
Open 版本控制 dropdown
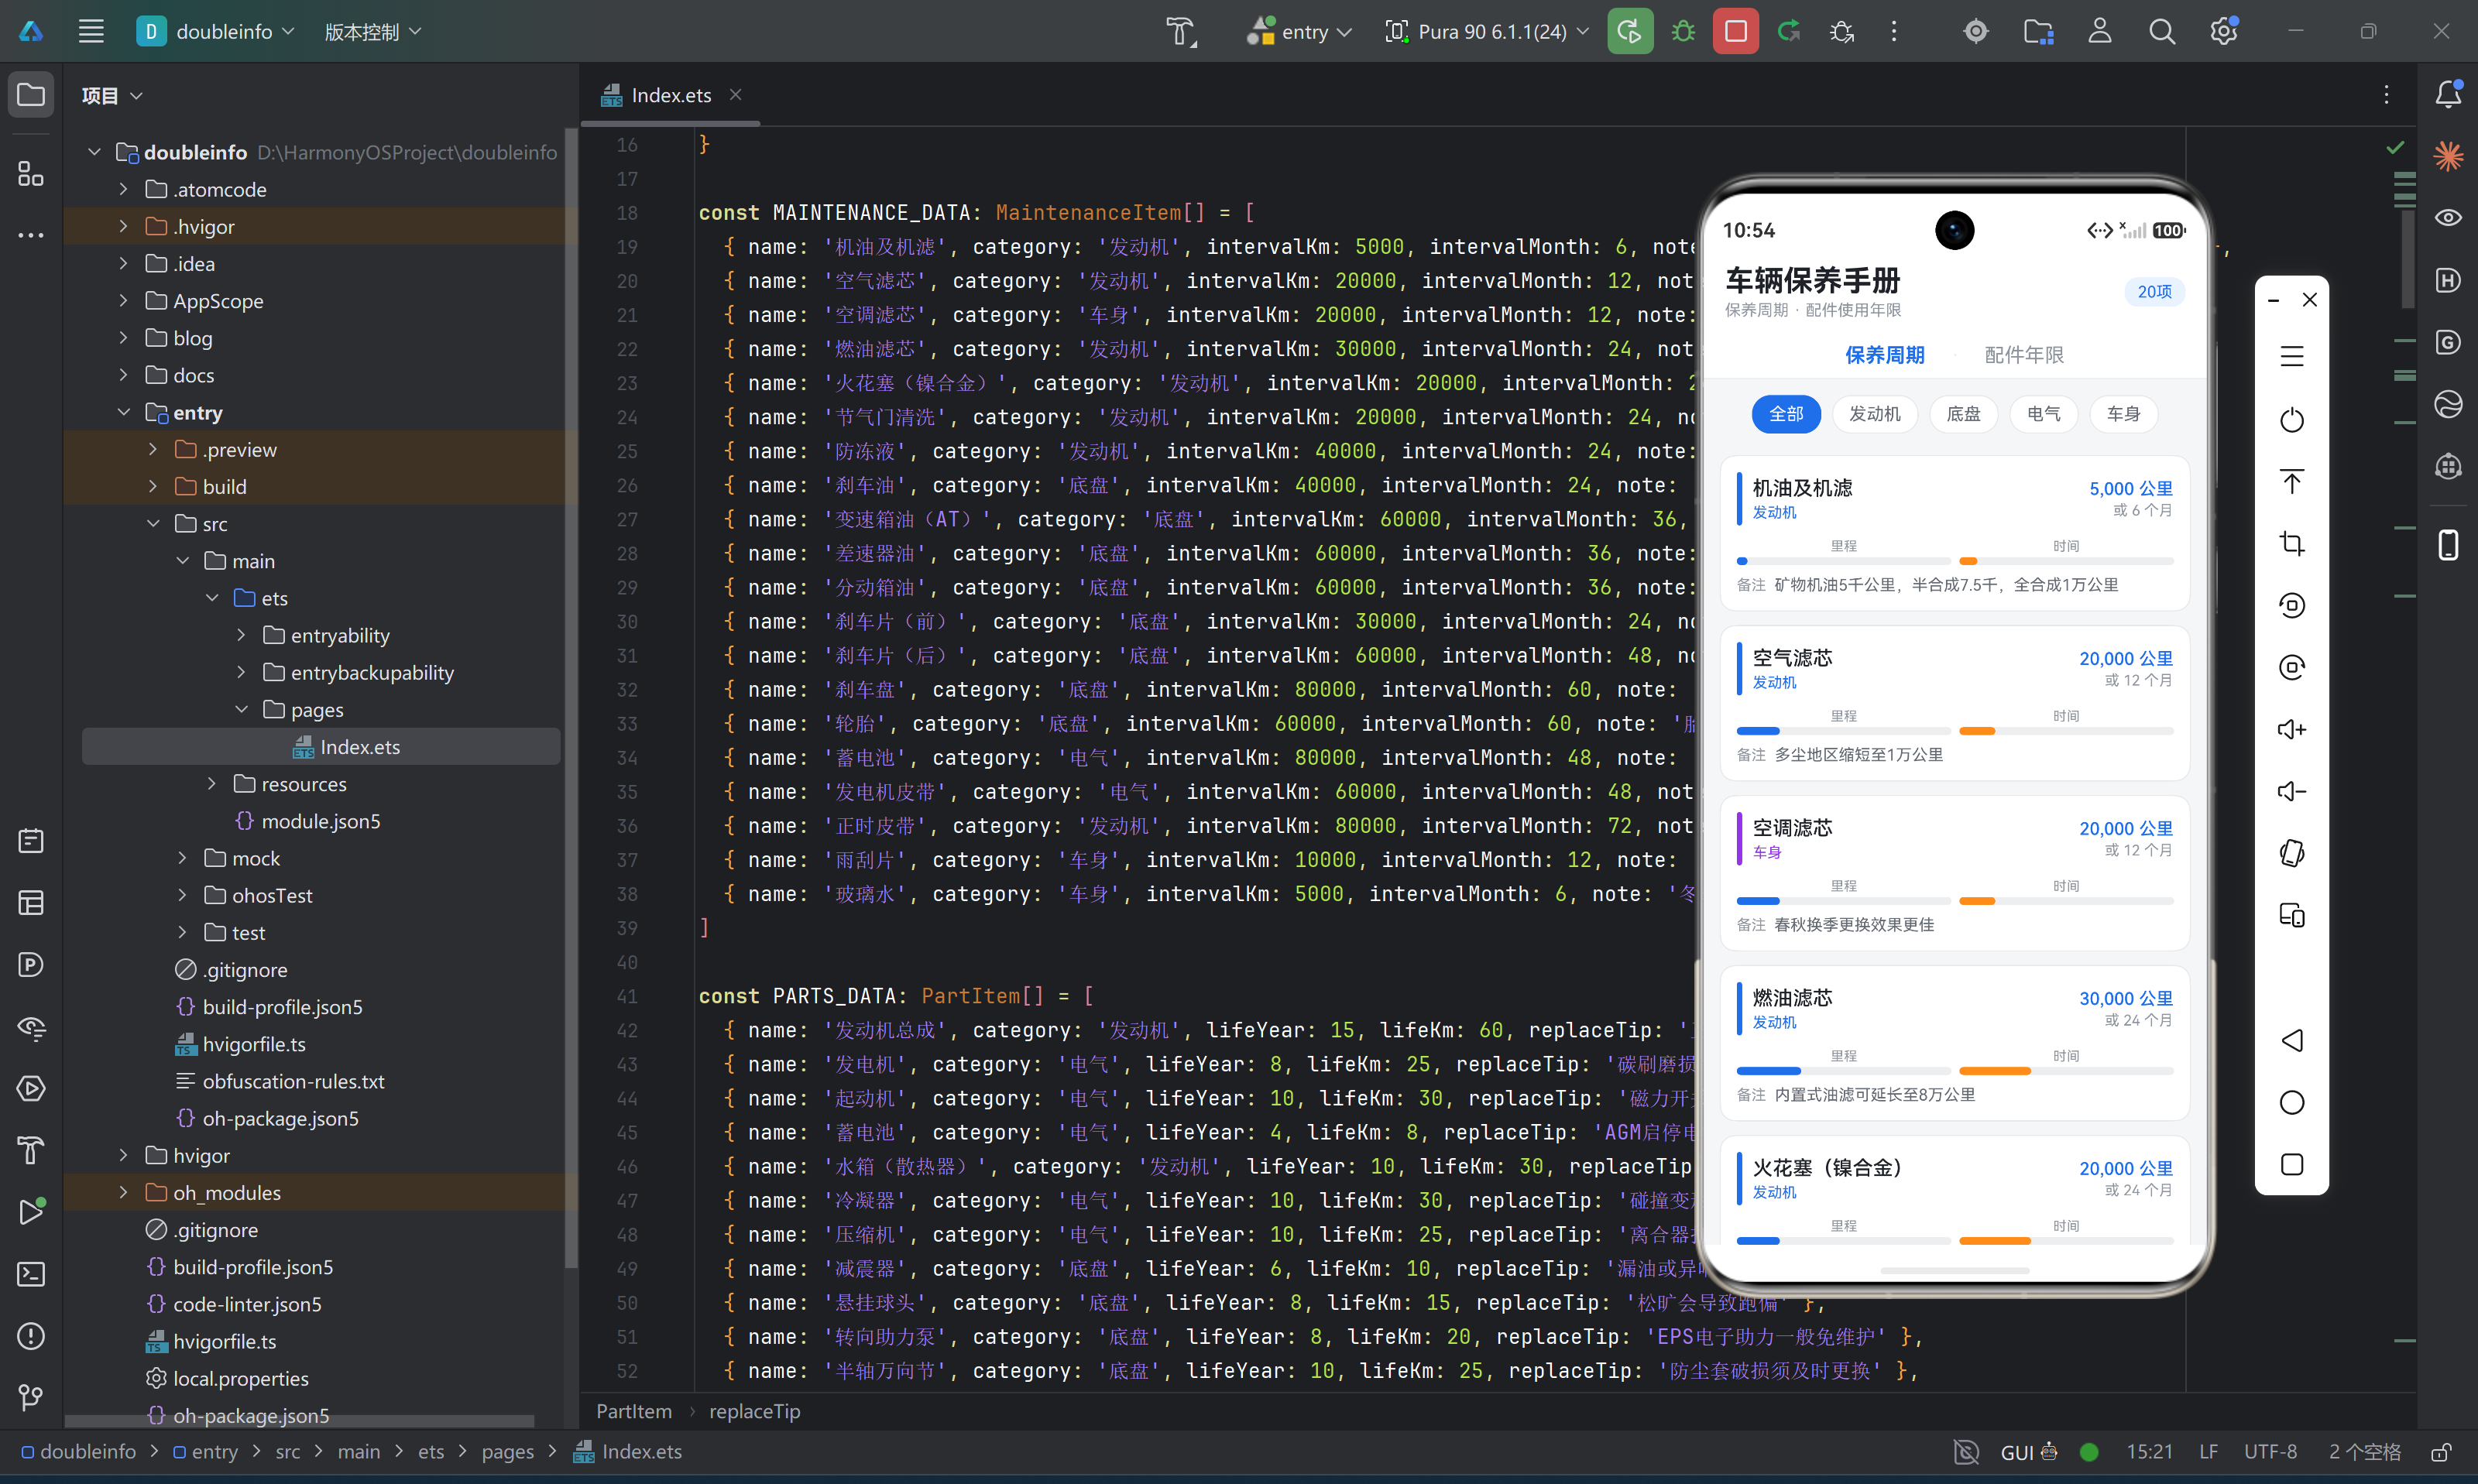[373, 31]
